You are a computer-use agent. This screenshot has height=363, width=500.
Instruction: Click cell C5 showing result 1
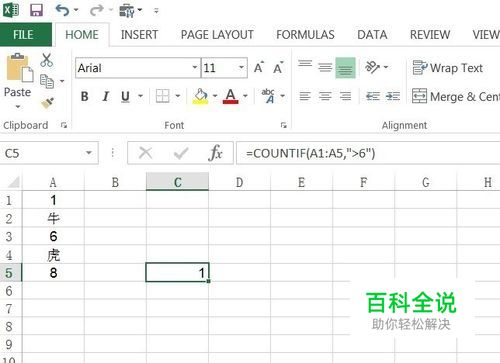pos(177,273)
